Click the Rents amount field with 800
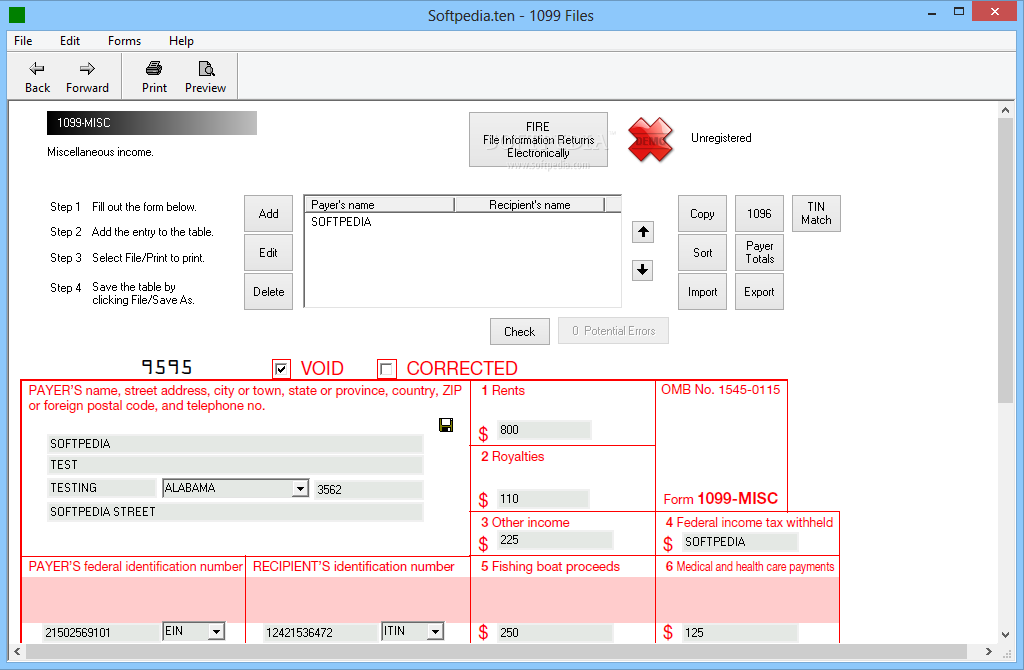1024x670 pixels. pyautogui.click(x=544, y=430)
